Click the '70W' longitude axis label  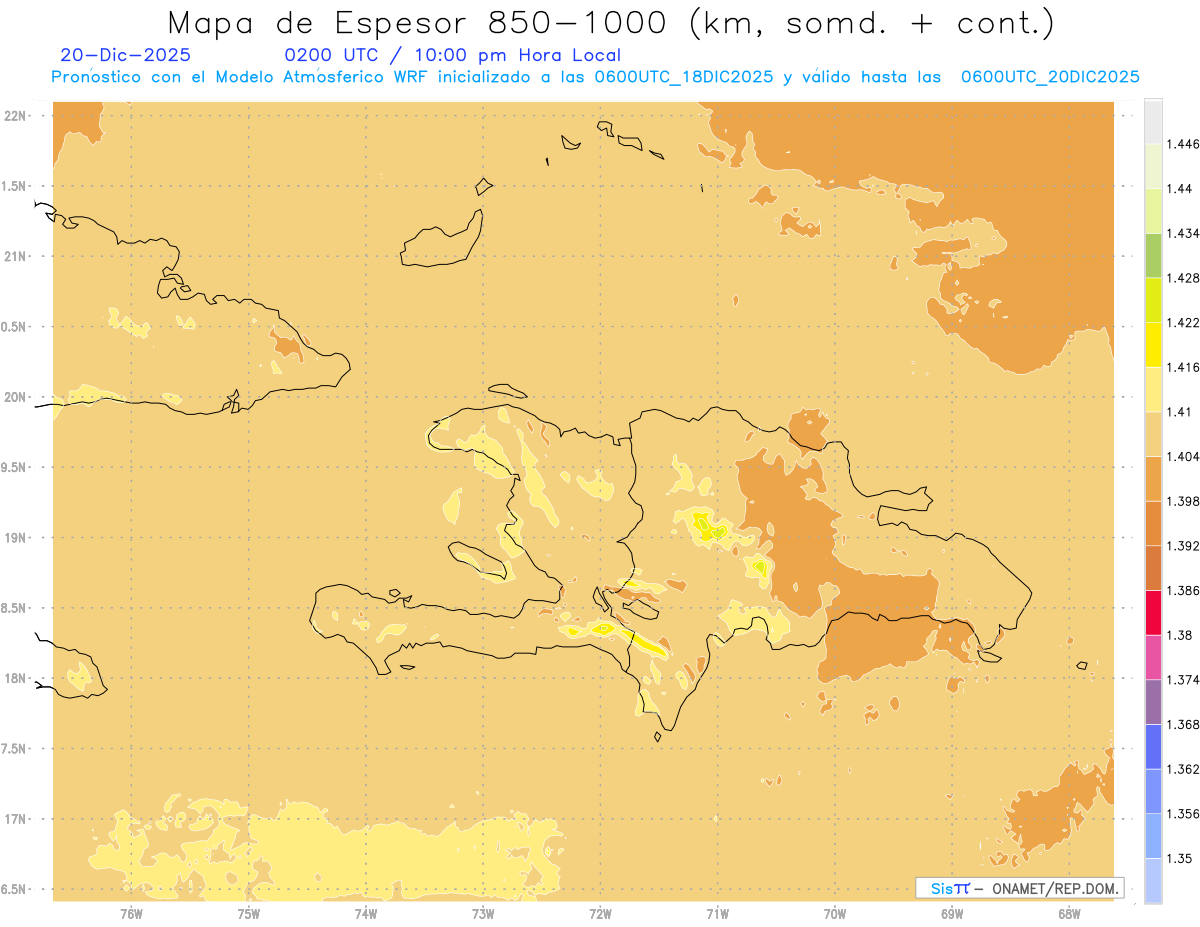pos(835,913)
